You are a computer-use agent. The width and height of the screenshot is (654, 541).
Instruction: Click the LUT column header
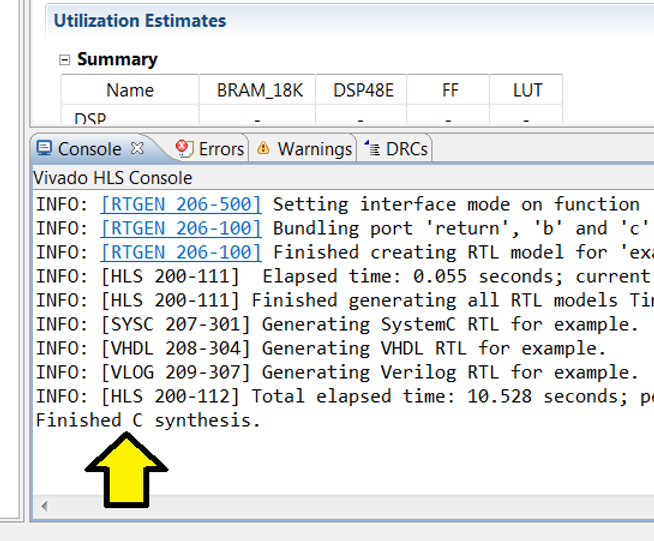pos(527,90)
